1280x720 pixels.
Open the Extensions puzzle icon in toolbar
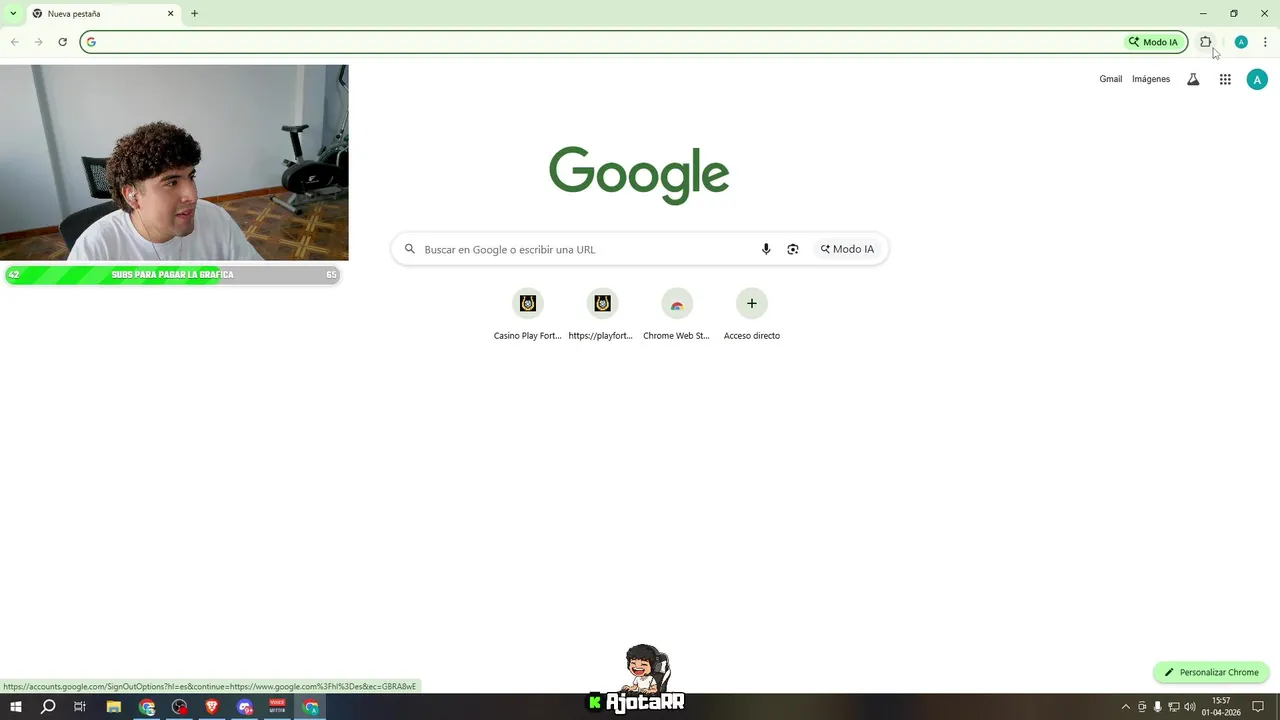[x=1205, y=42]
